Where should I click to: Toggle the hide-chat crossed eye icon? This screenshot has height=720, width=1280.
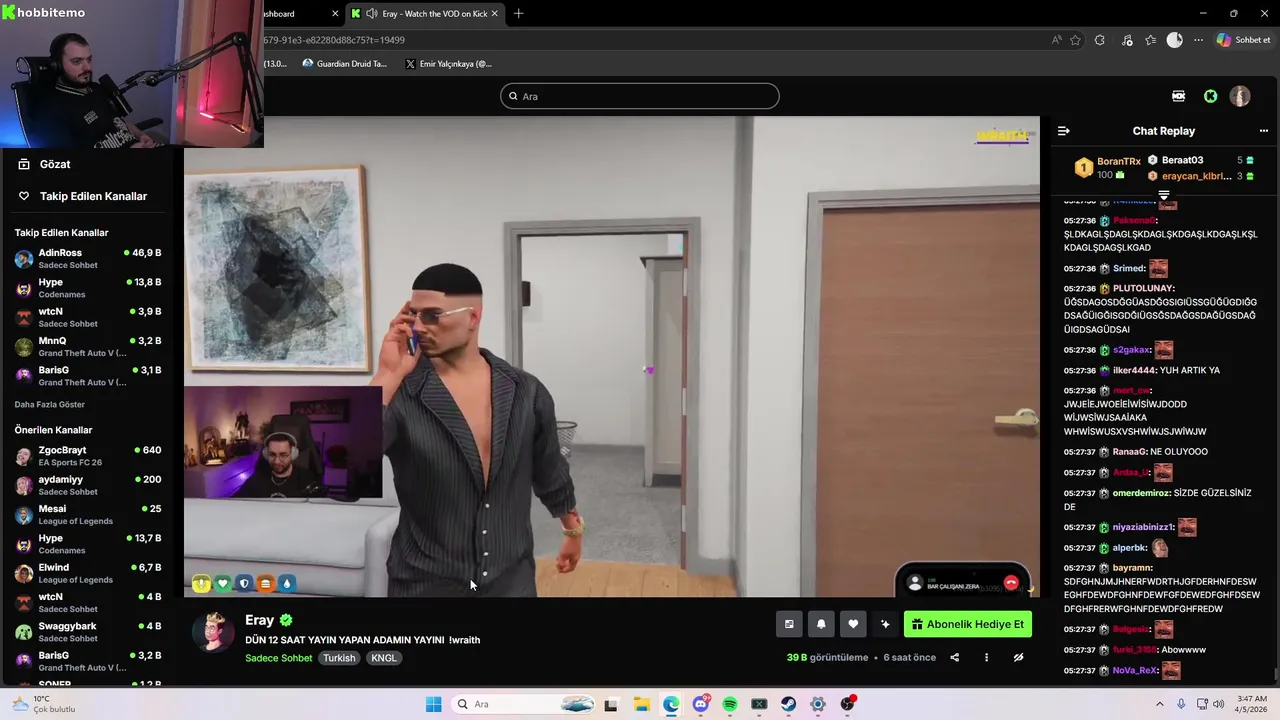1018,657
